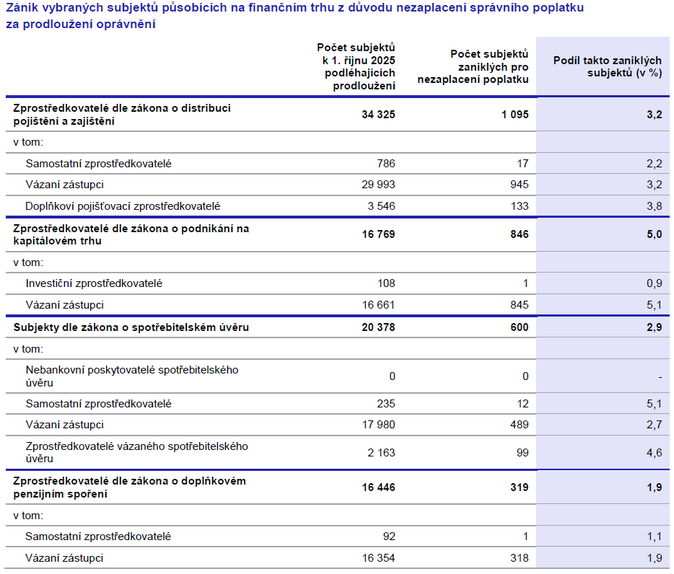
Task: Click row label 'Zprostředkovatelé dle zákona o podnikání na kapitálovém trhu'
Action: [x=131, y=234]
